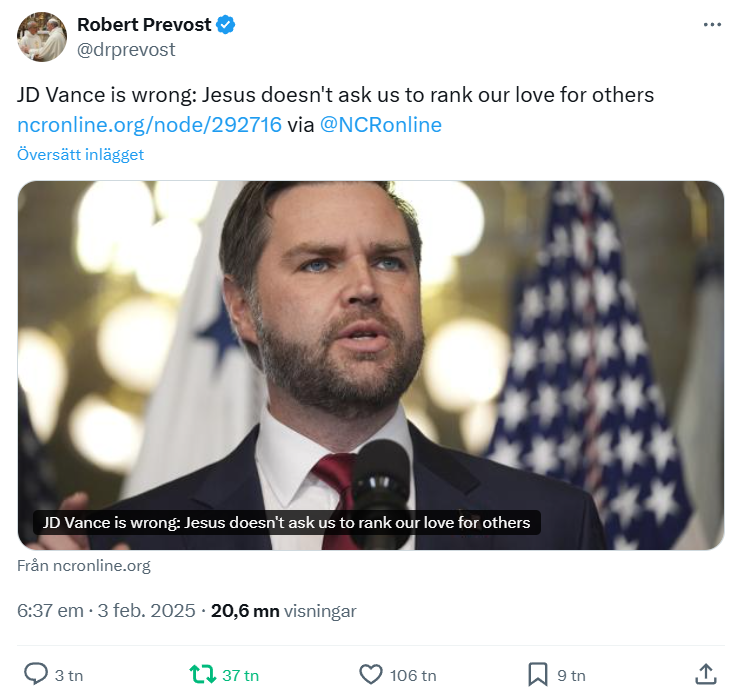743x695 pixels.
Task: Click "Översätt inlägget" to translate the post
Action: pos(81,154)
